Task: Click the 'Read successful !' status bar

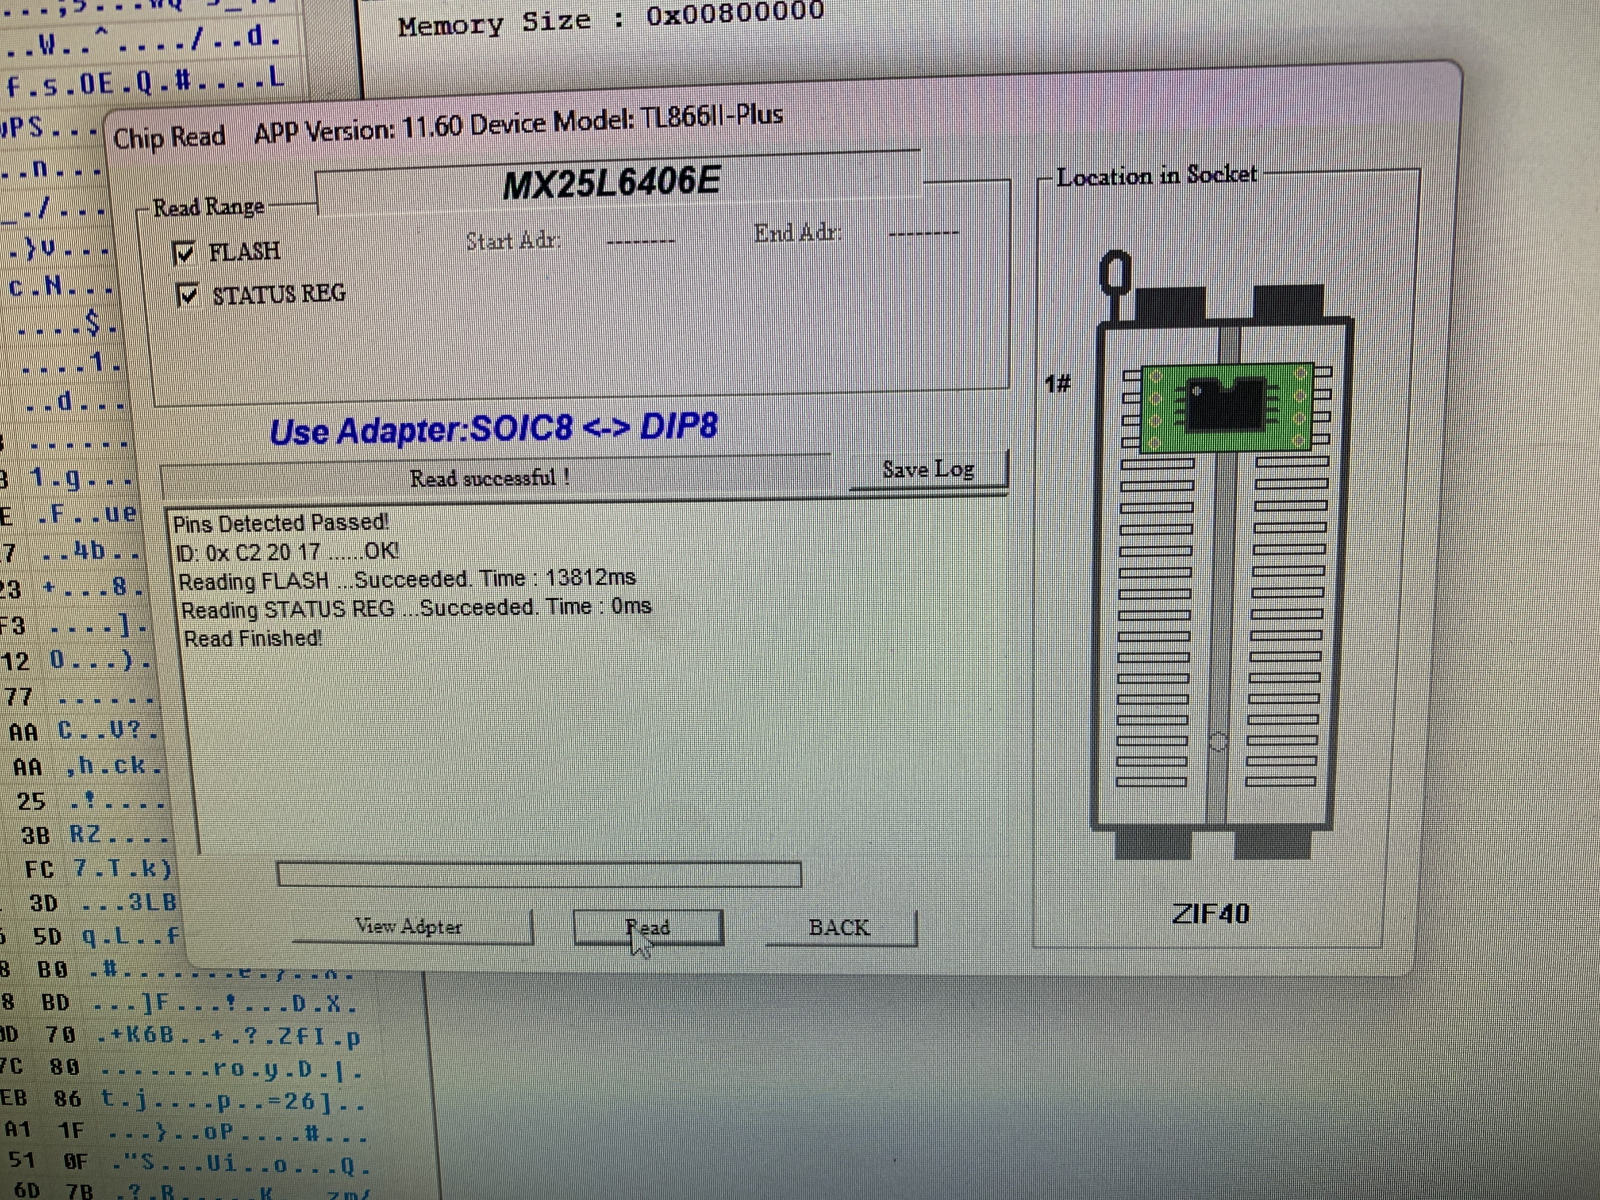Action: [x=490, y=478]
